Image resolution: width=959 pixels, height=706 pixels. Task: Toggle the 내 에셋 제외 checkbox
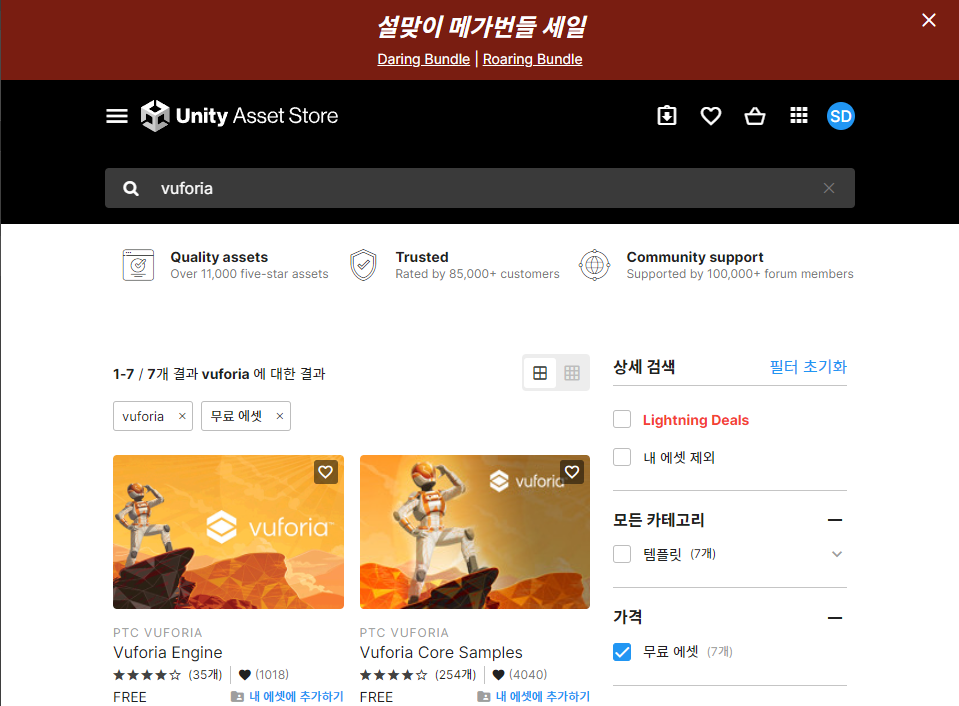coord(622,457)
